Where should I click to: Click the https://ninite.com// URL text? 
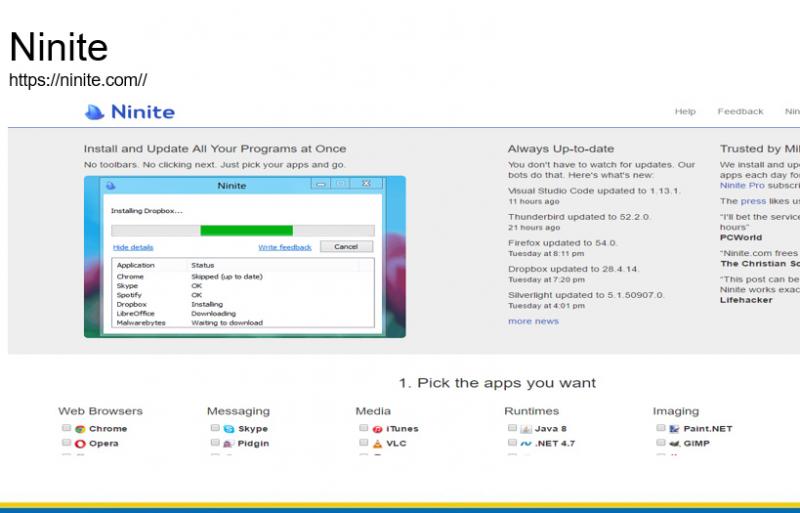coord(78,80)
